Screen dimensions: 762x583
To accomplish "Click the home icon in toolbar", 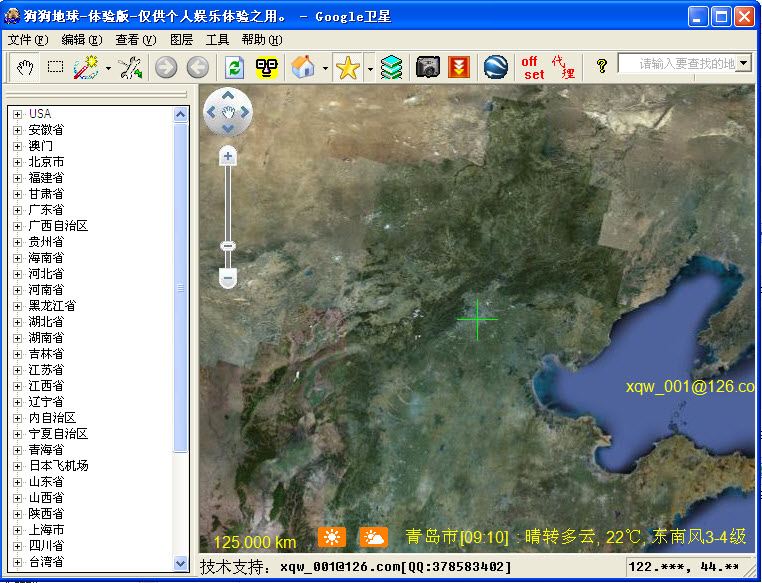I will pyautogui.click(x=302, y=67).
